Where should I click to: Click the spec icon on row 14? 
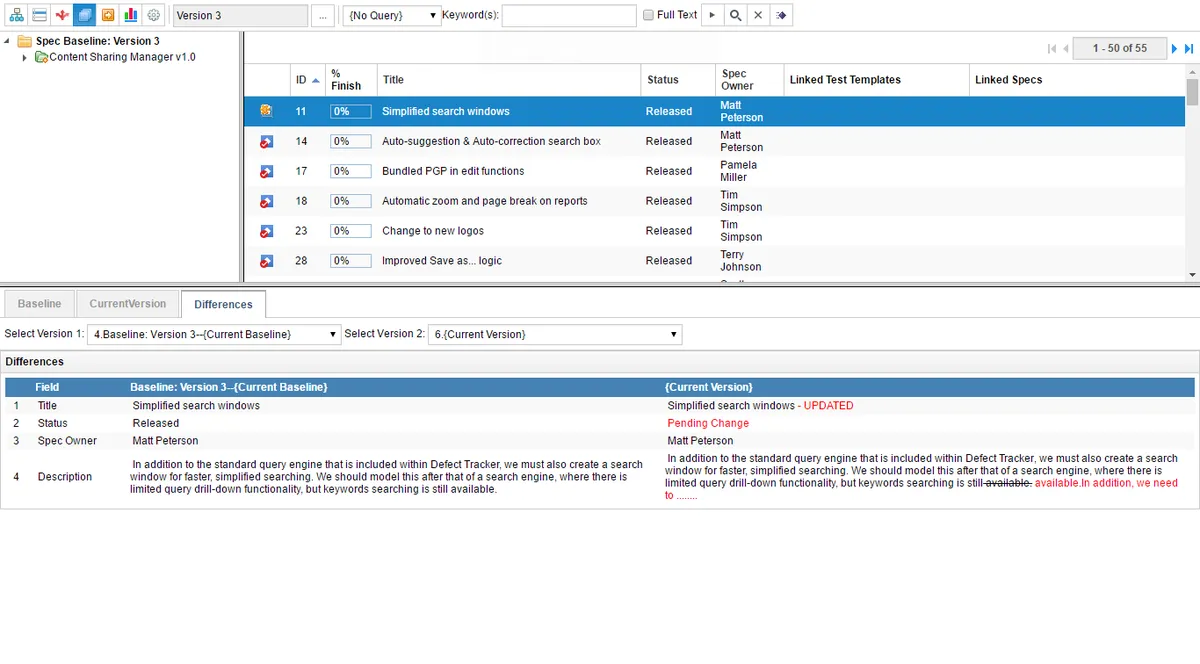[x=266, y=142]
